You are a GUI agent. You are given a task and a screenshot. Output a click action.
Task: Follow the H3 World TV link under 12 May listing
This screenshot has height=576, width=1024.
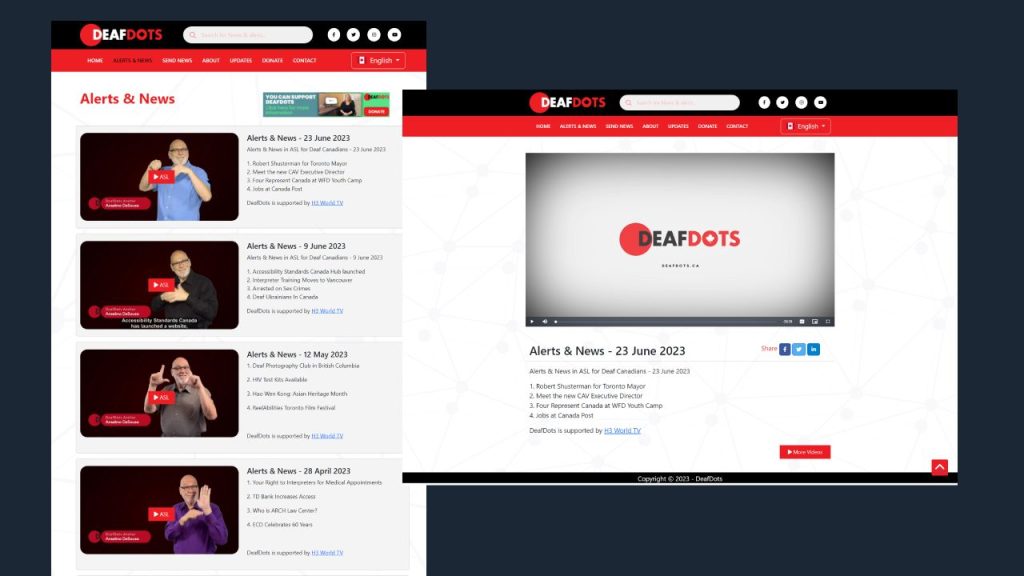coord(327,436)
